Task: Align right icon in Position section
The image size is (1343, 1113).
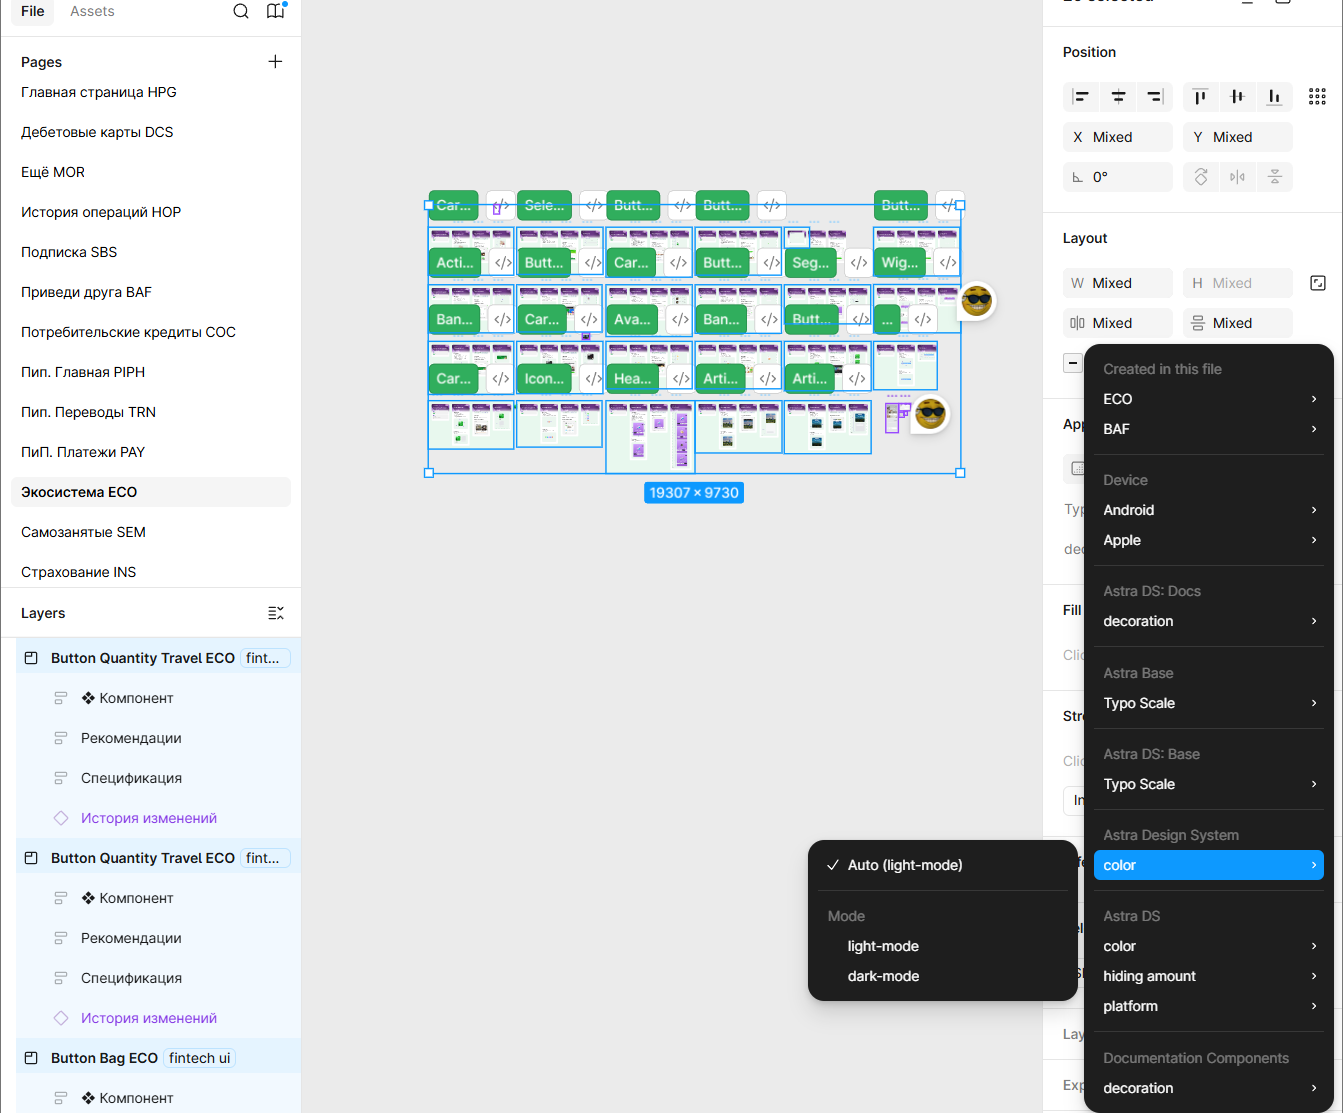Action: 1155,97
